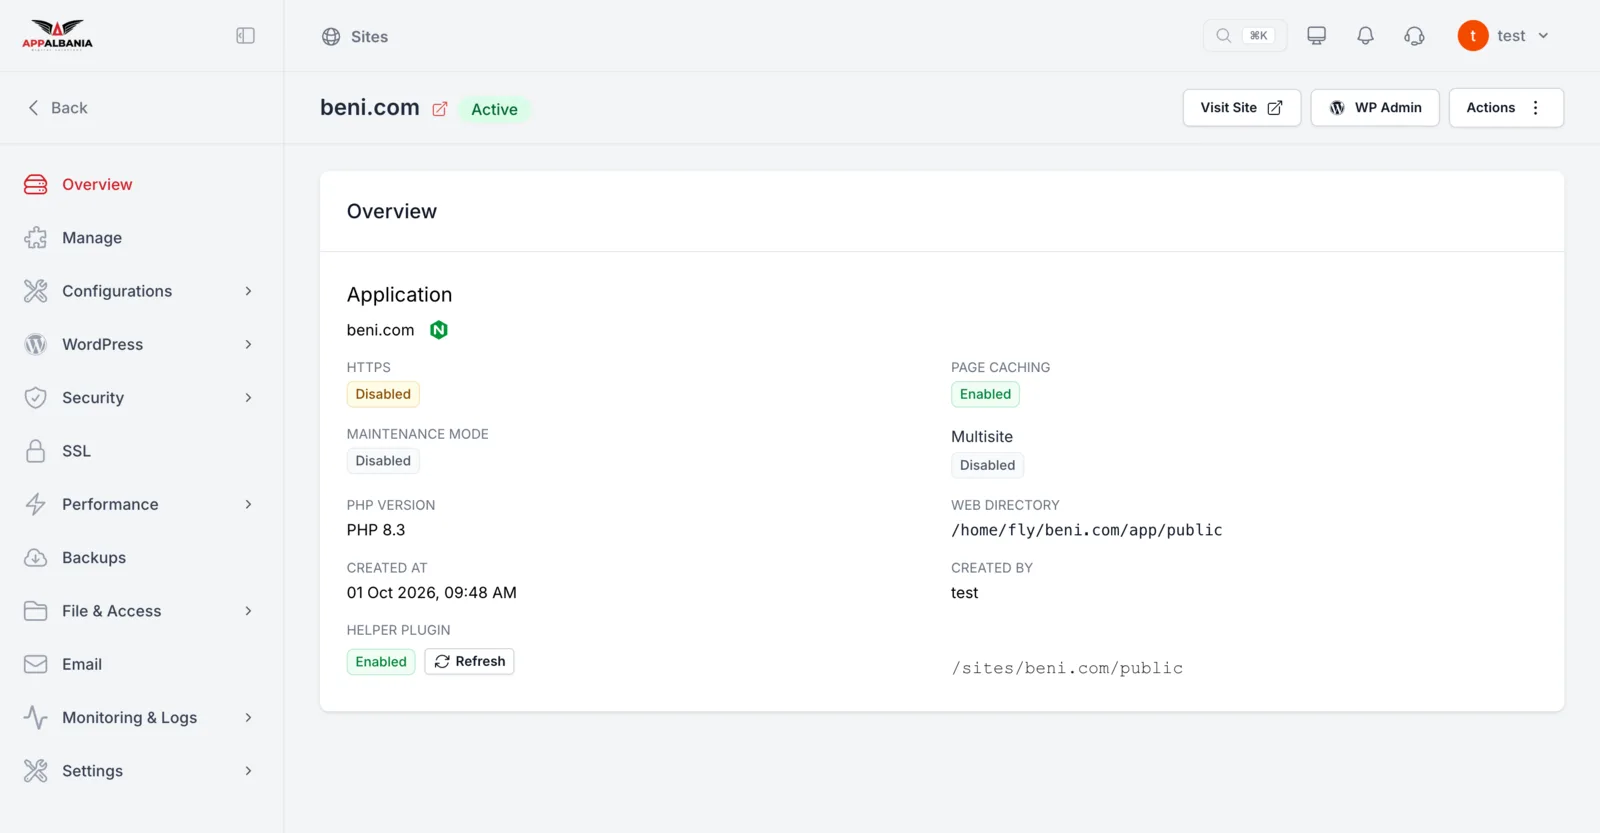The width and height of the screenshot is (1600, 833).
Task: Click the monitor display icon in header
Action: tap(1316, 36)
